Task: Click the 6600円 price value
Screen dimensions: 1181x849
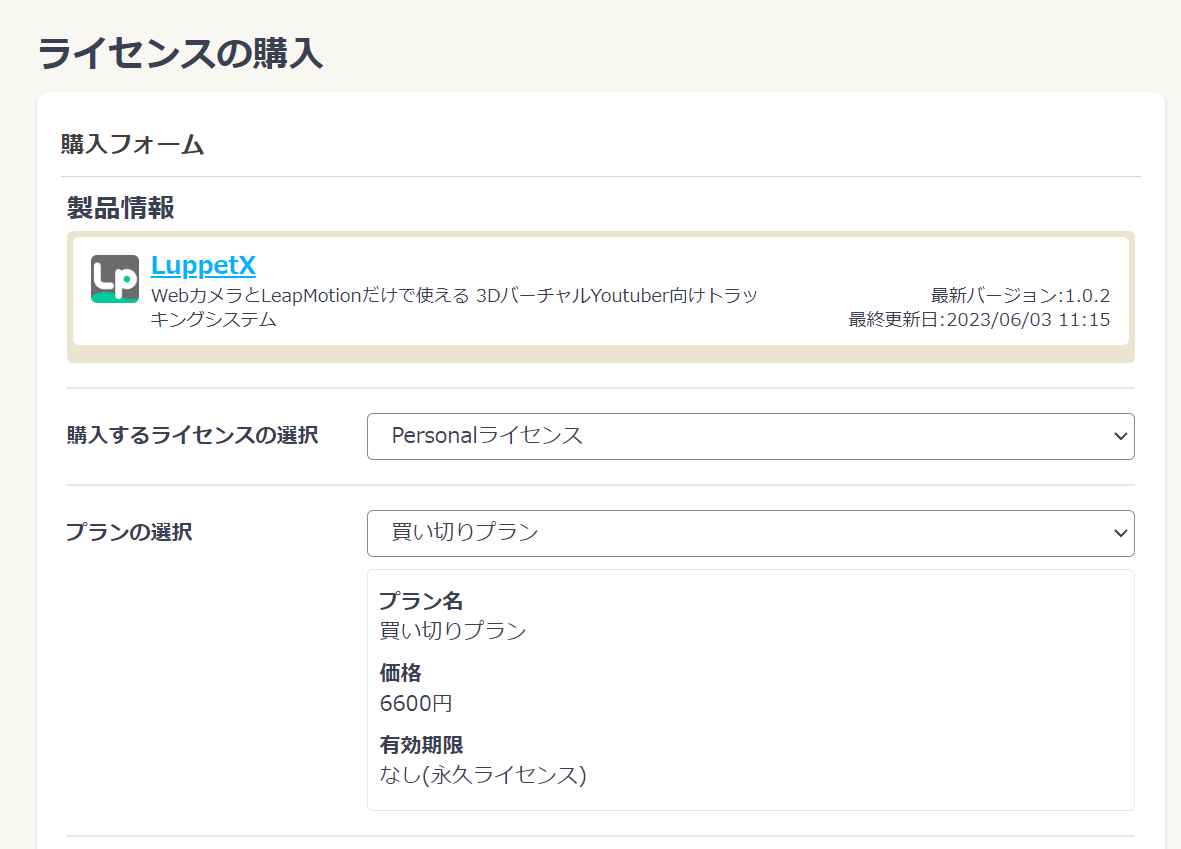Action: click(416, 703)
